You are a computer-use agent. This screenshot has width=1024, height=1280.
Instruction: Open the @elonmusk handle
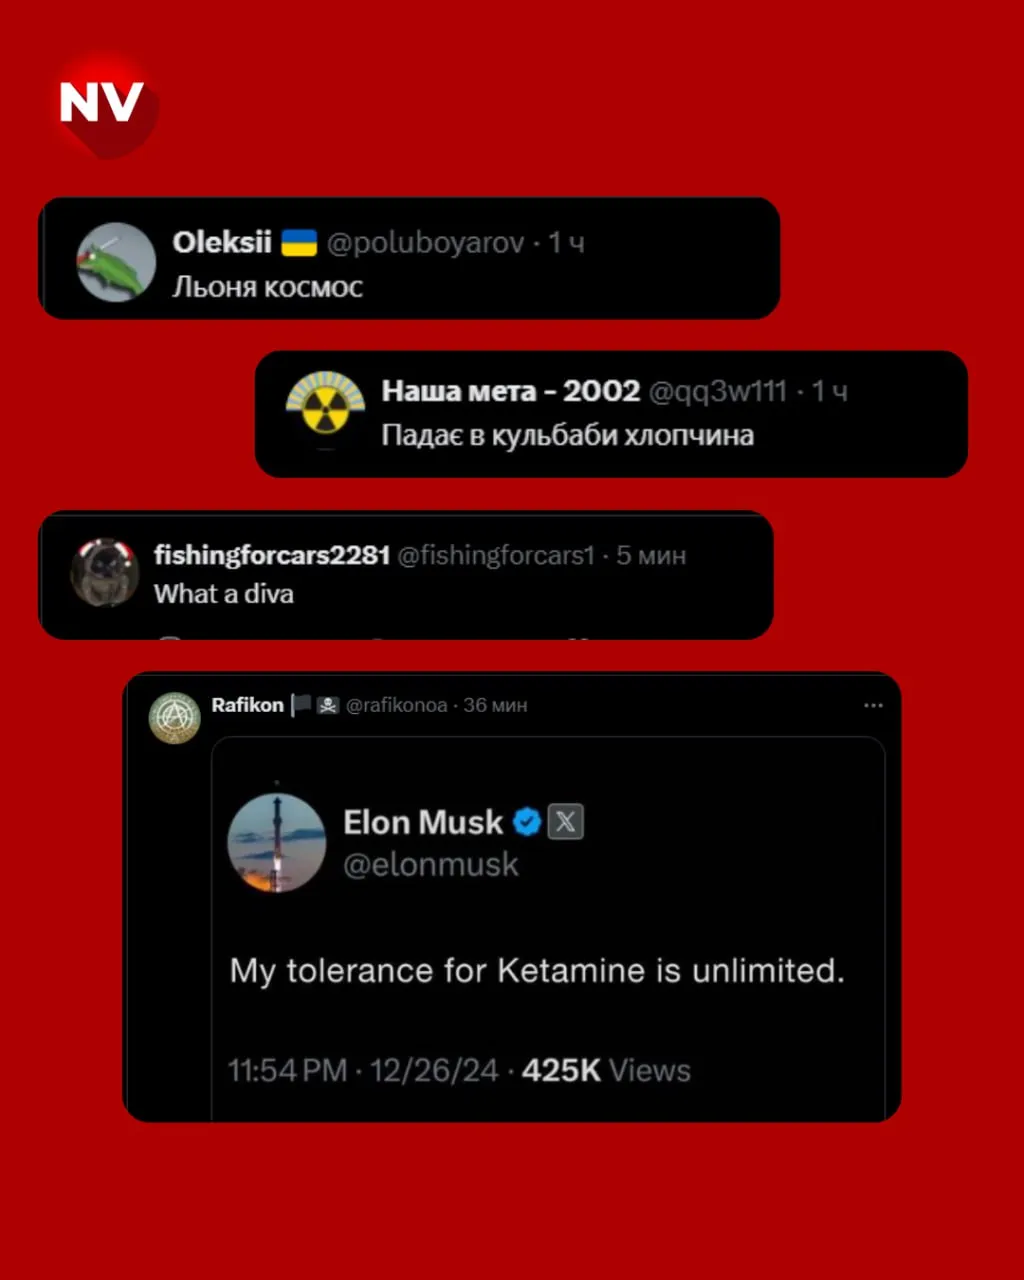pos(431,865)
